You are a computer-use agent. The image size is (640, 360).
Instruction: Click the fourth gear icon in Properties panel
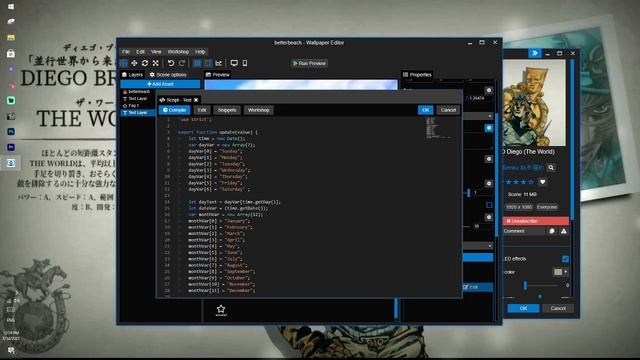pyautogui.click(x=489, y=183)
